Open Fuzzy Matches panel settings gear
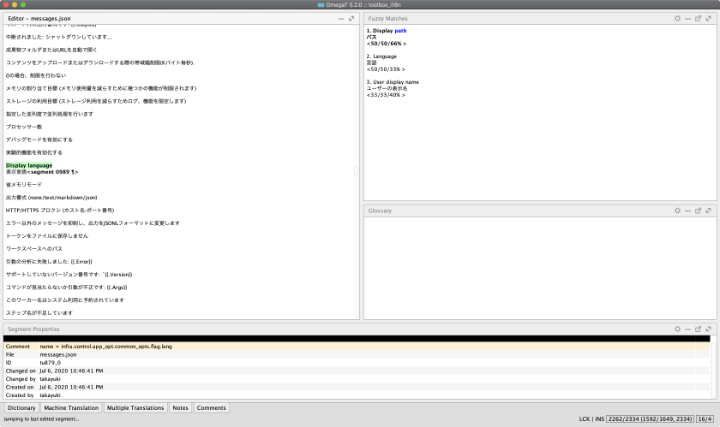The height and width of the screenshot is (427, 720). click(677, 19)
